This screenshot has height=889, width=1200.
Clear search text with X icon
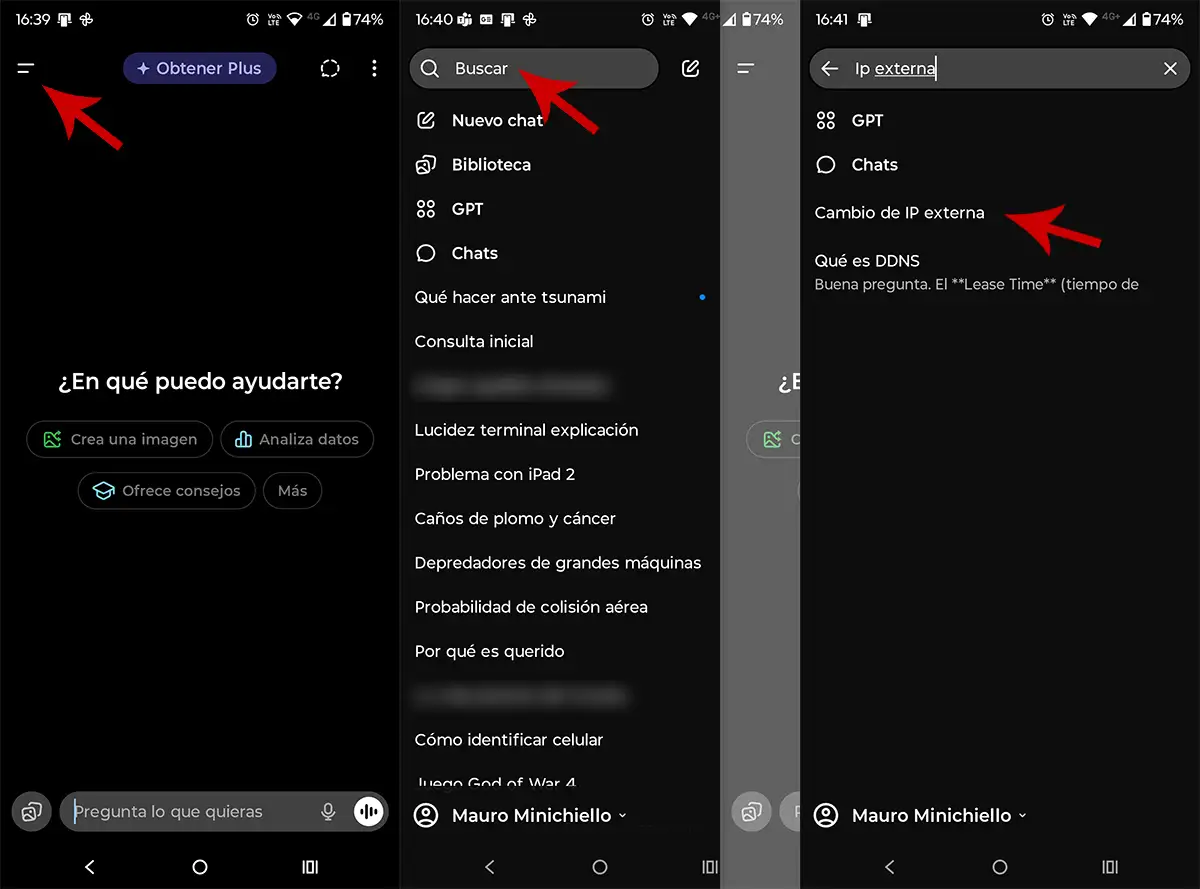[1170, 69]
